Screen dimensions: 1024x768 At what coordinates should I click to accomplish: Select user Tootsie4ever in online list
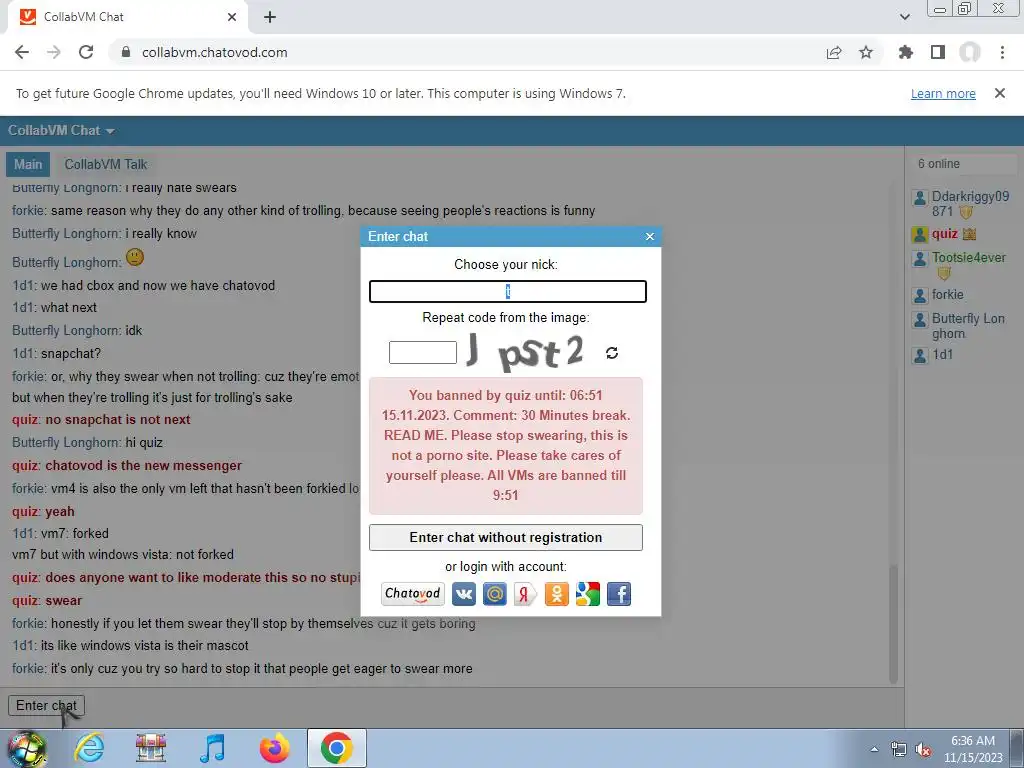pyautogui.click(x=968, y=257)
